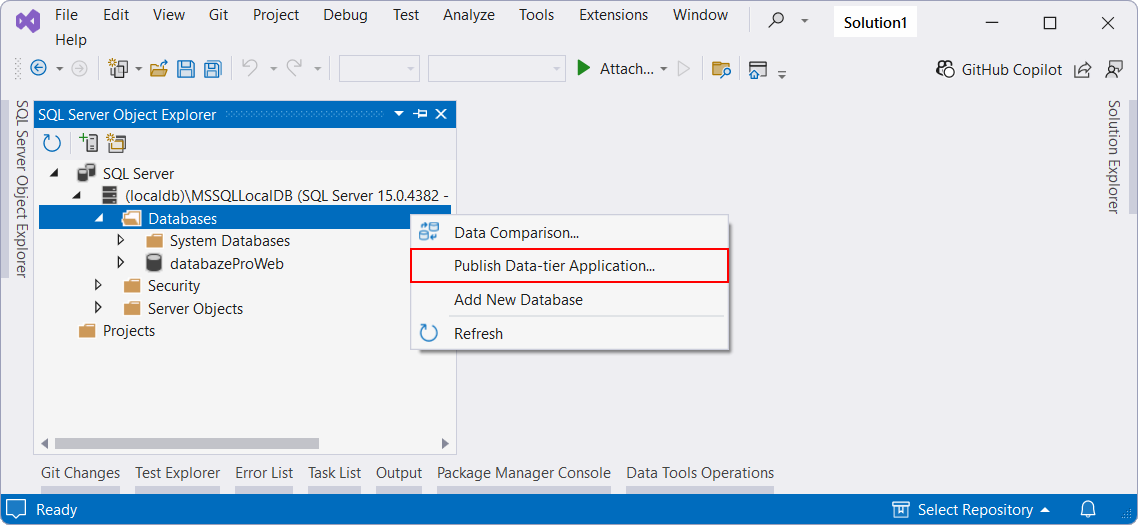Viewport: 1138px width, 525px height.
Task: Collapse the (localdb)\MSSQLLocalDB server node
Action: tap(77, 196)
